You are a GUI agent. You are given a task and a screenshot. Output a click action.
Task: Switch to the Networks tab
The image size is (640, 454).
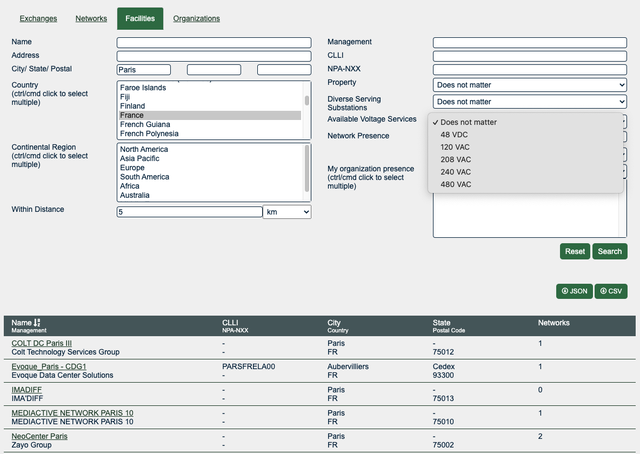[91, 18]
